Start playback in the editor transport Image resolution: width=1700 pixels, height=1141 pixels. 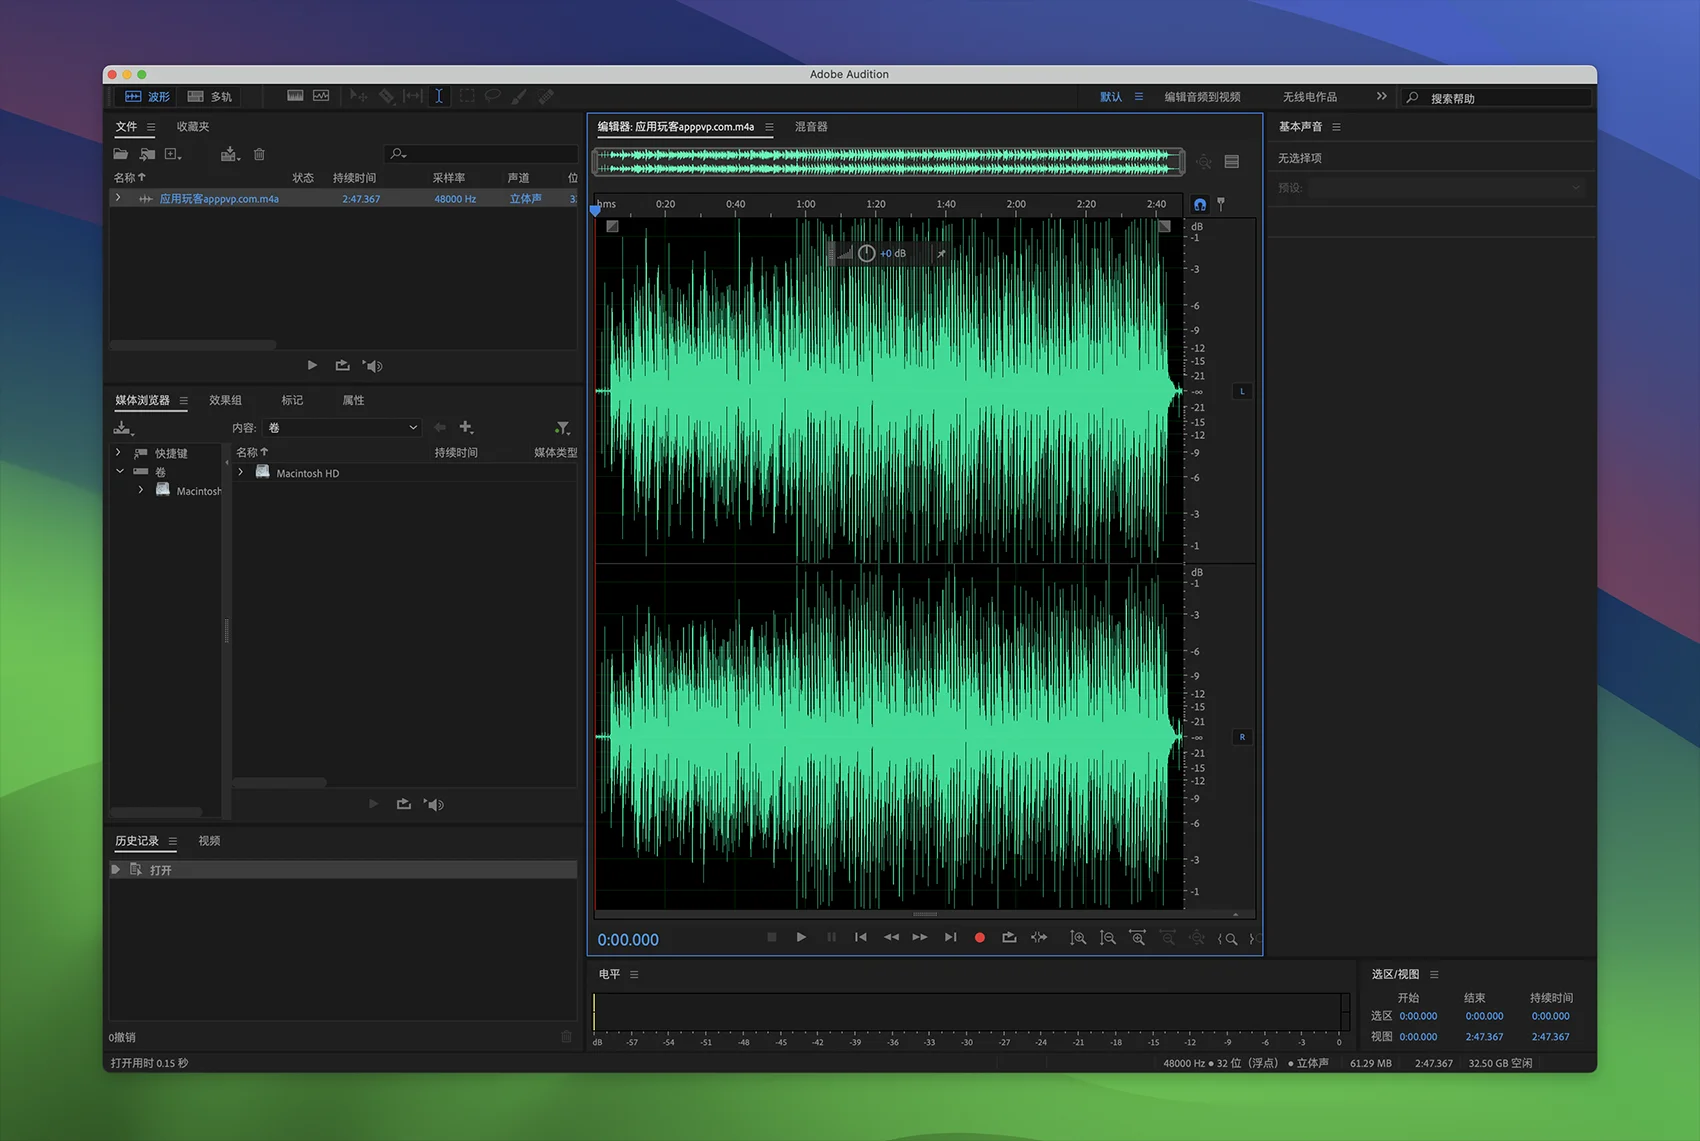click(x=801, y=937)
